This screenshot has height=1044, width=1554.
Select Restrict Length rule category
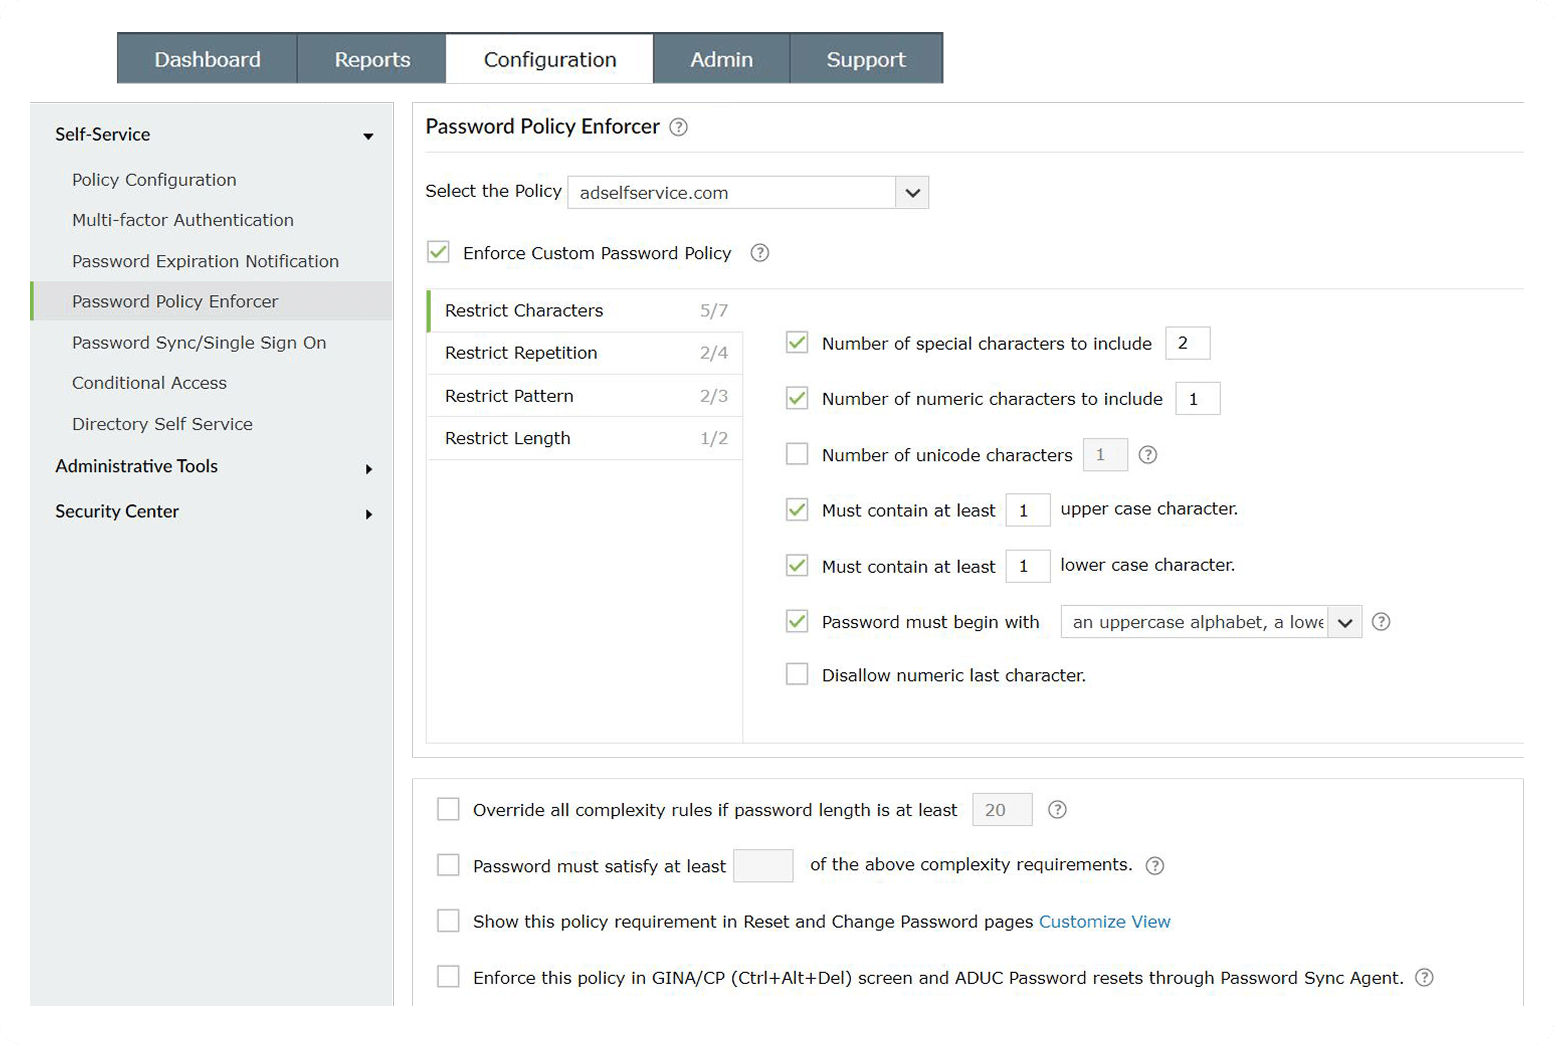pos(585,438)
